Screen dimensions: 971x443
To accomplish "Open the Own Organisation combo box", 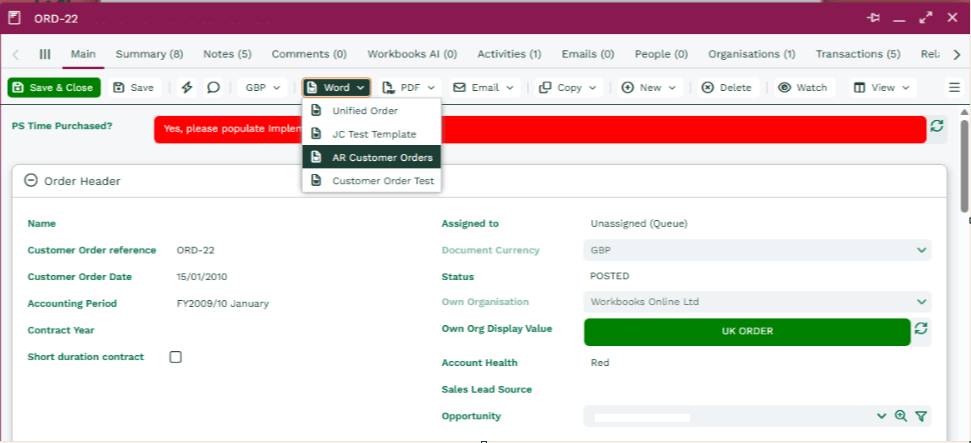I will 757,302.
